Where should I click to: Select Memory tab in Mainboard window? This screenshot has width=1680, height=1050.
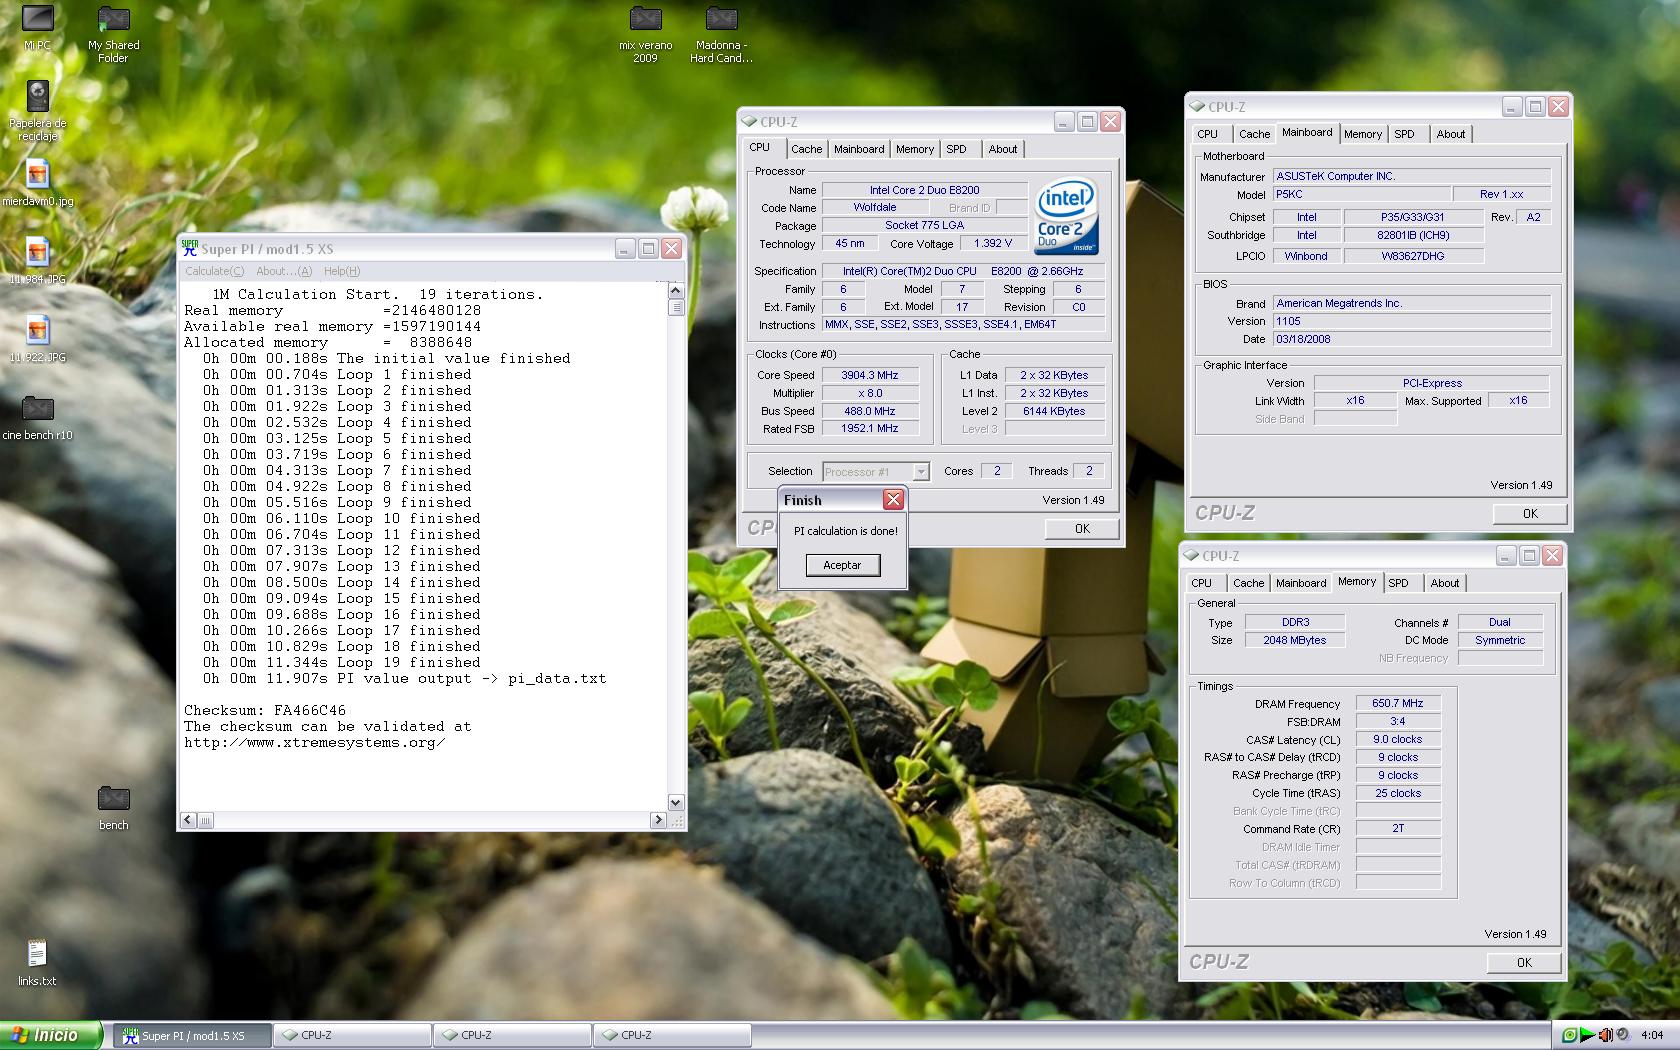(1363, 134)
